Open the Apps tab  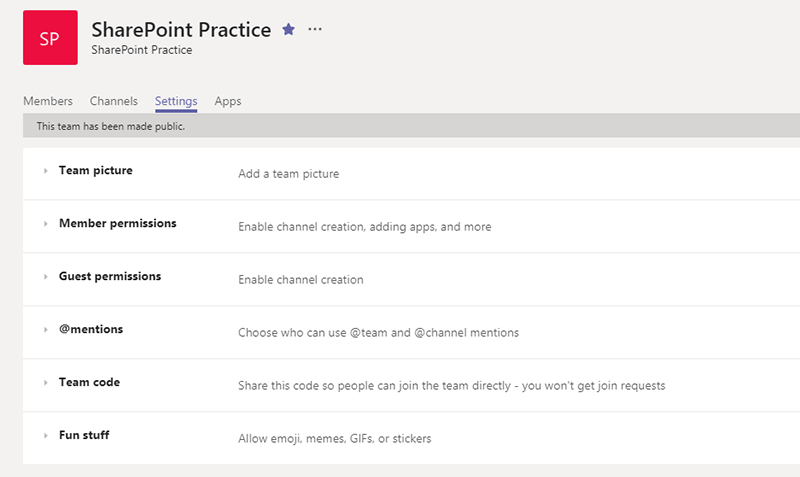tap(228, 101)
